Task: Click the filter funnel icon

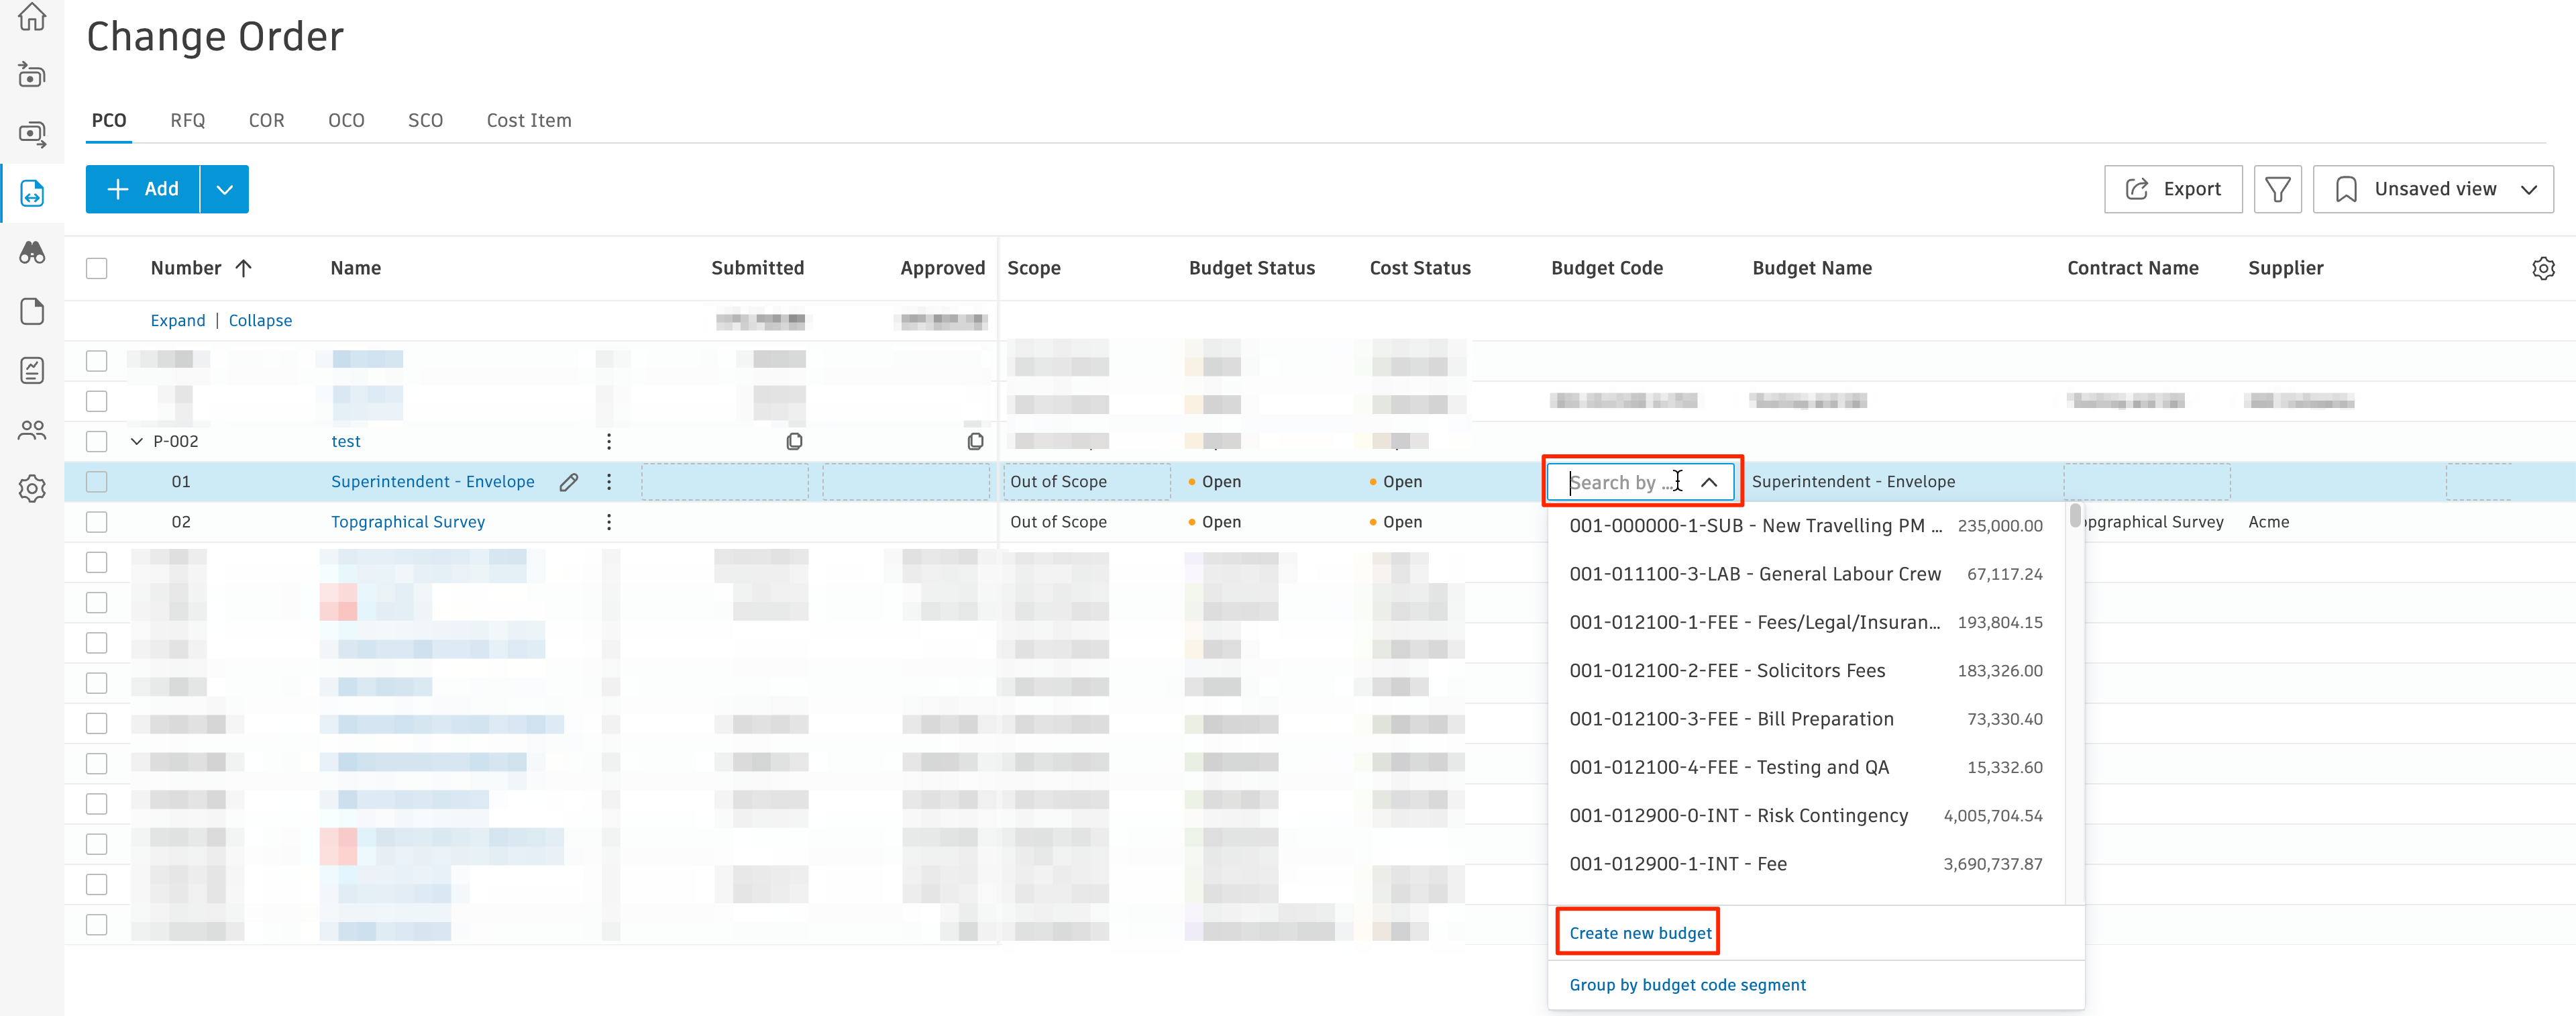Action: tap(2277, 189)
